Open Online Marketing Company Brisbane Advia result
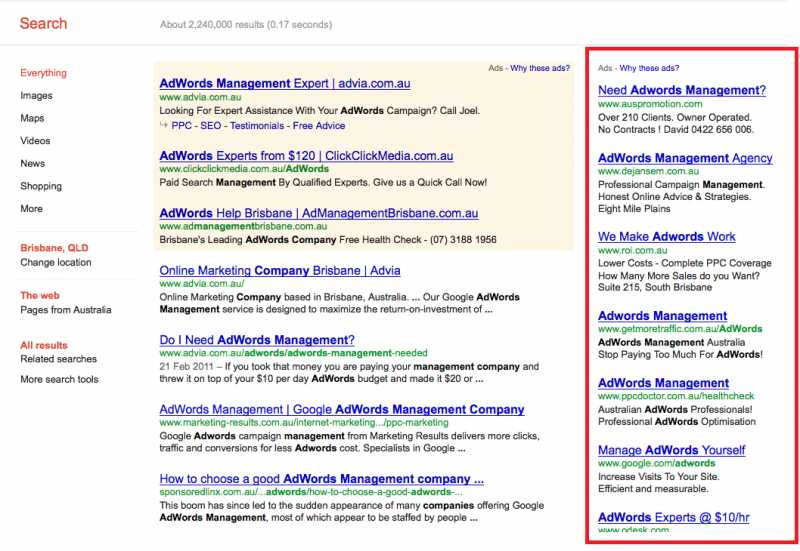Screen dimensions: 800x551 coord(280,270)
